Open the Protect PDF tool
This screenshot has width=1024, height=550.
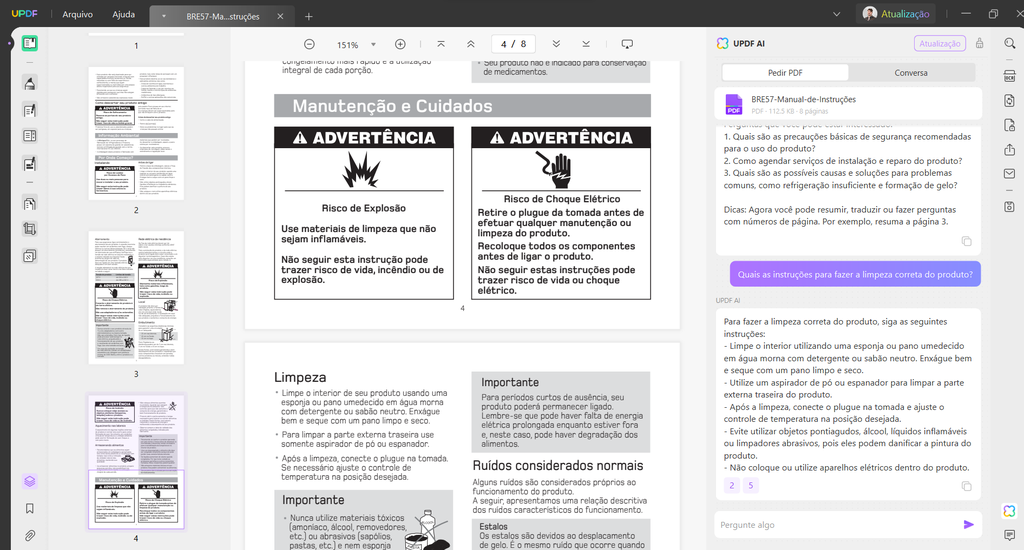pyautogui.click(x=1010, y=125)
